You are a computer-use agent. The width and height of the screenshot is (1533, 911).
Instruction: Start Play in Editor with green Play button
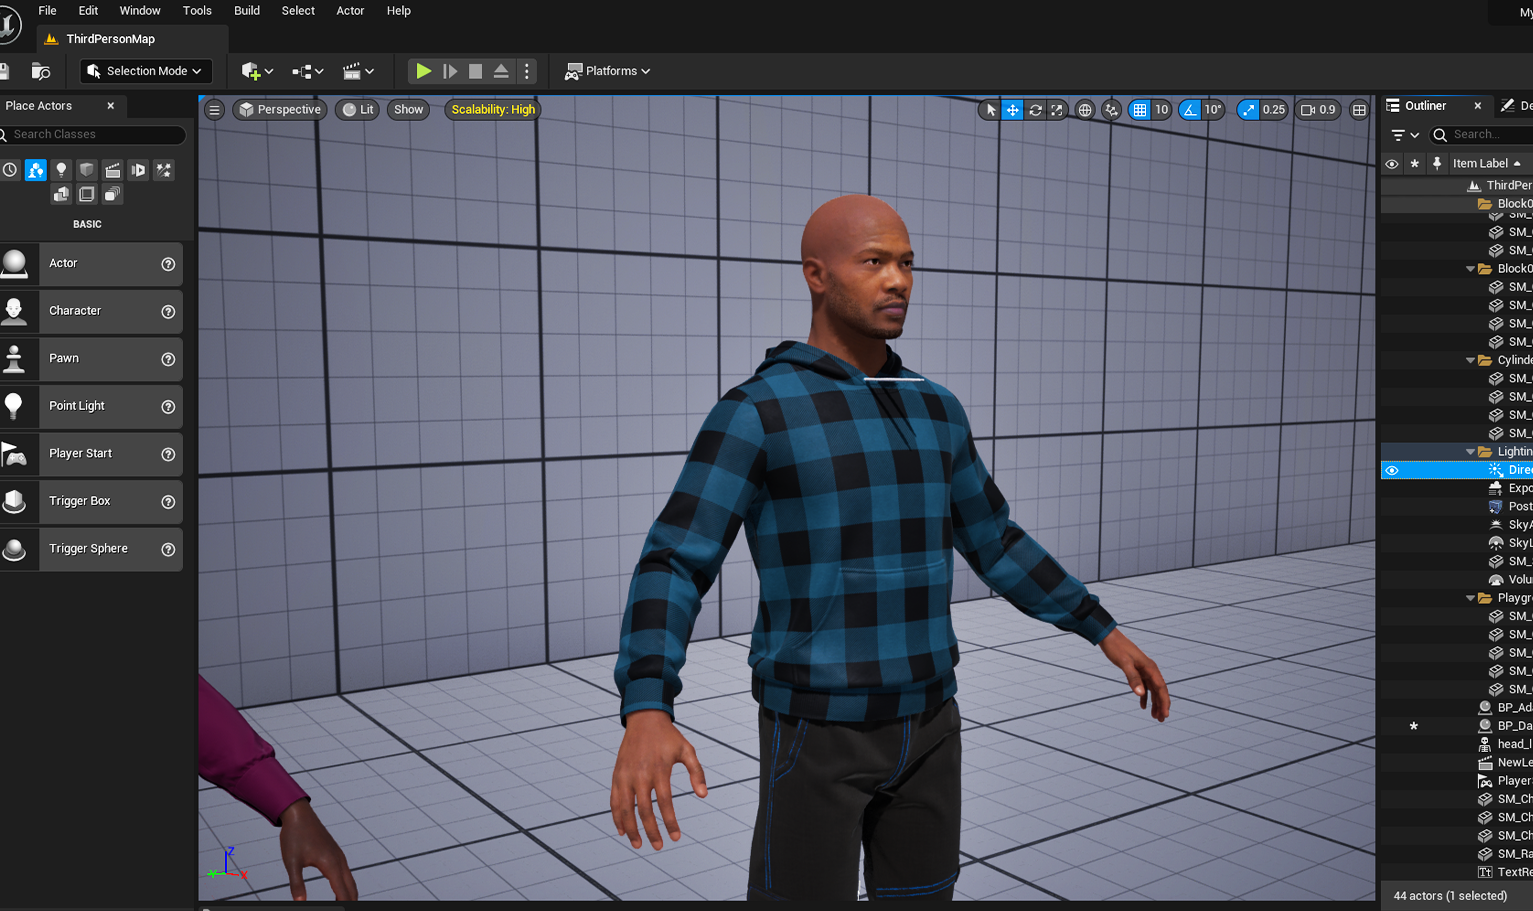pyautogui.click(x=424, y=71)
